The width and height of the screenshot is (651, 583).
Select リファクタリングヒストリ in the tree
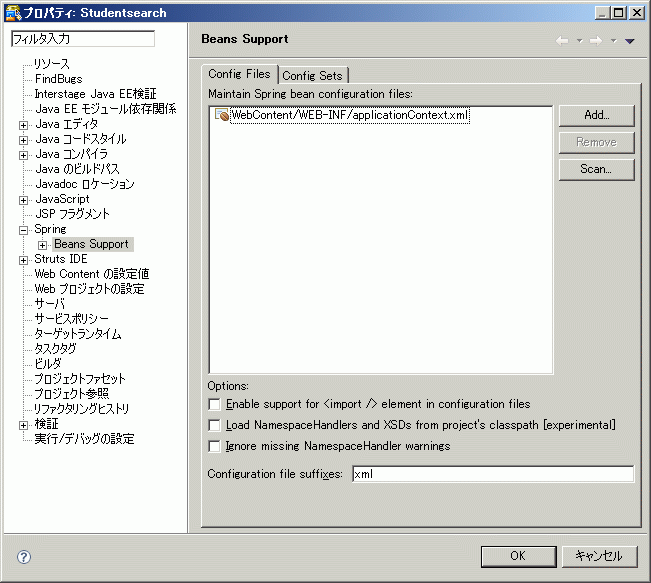[x=81, y=409]
